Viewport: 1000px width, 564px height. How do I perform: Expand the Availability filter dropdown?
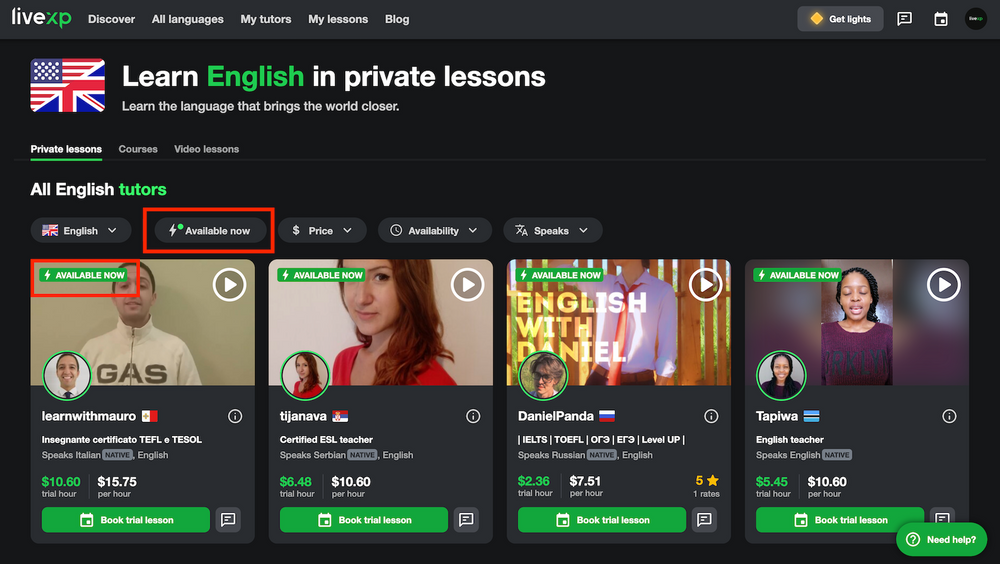pyautogui.click(x=434, y=231)
